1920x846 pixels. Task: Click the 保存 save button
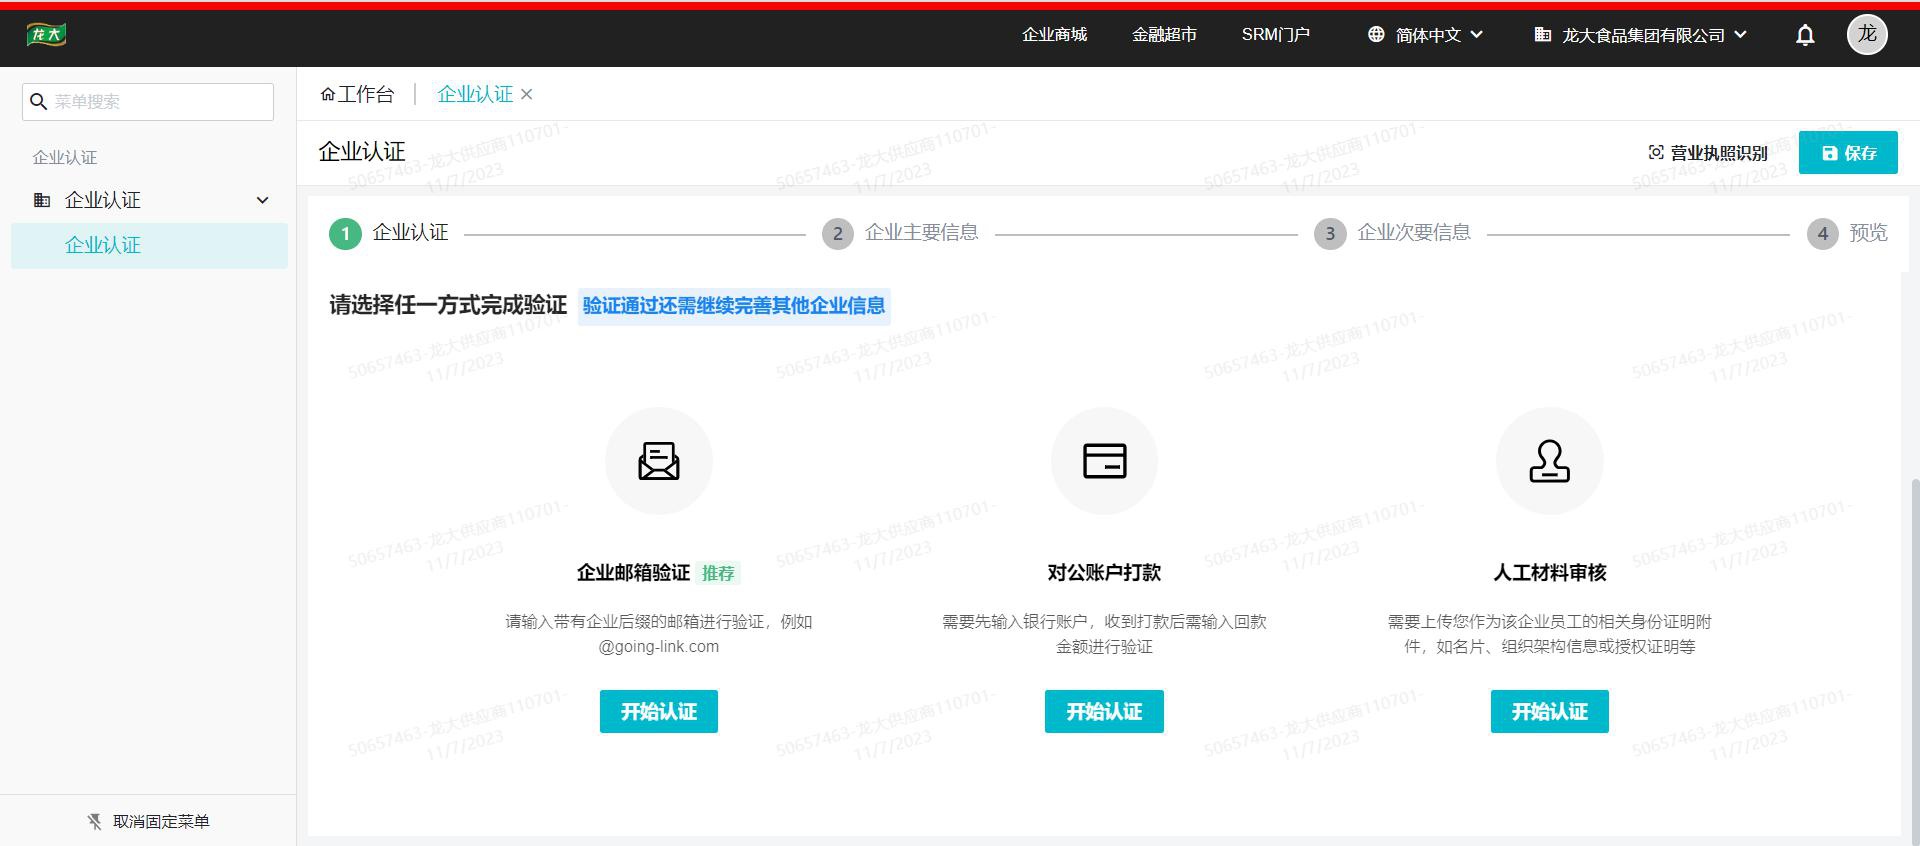pyautogui.click(x=1847, y=153)
